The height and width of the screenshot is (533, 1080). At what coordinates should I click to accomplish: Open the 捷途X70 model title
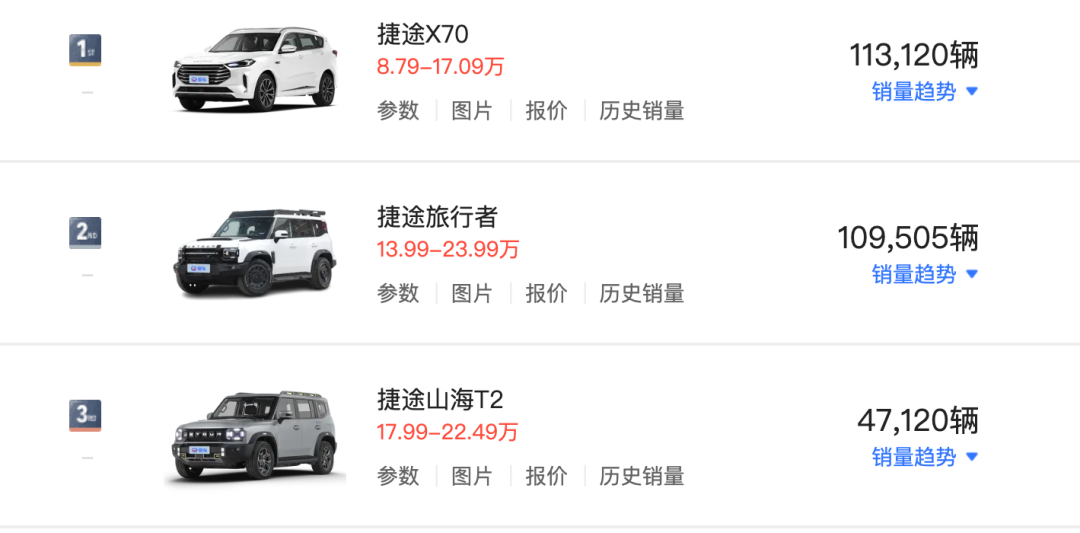423,34
